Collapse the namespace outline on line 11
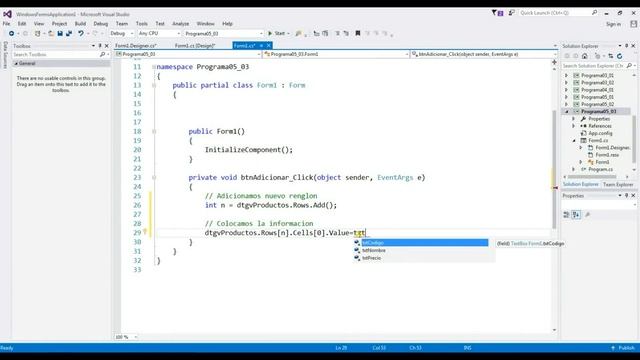The height and width of the screenshot is (360, 640). click(154, 67)
